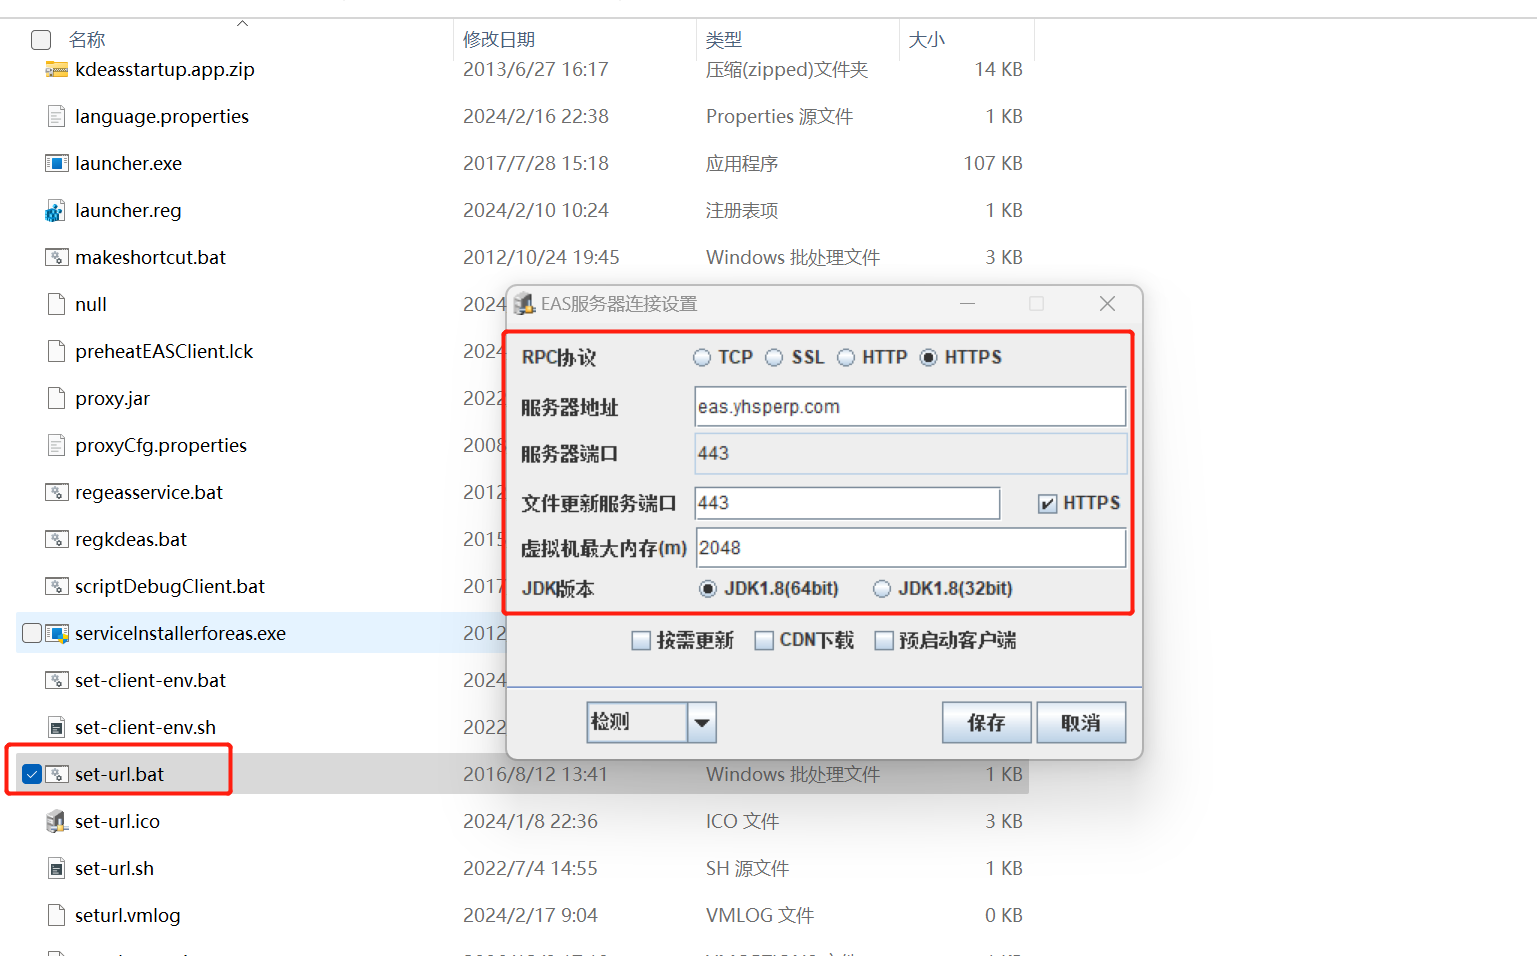Click the set-client-env.bat file icon

click(x=57, y=681)
